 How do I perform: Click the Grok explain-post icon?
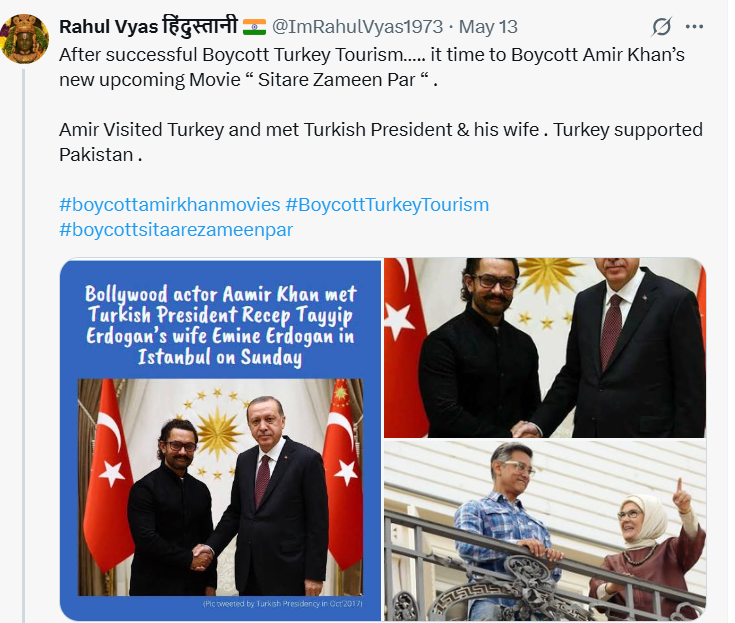point(661,27)
